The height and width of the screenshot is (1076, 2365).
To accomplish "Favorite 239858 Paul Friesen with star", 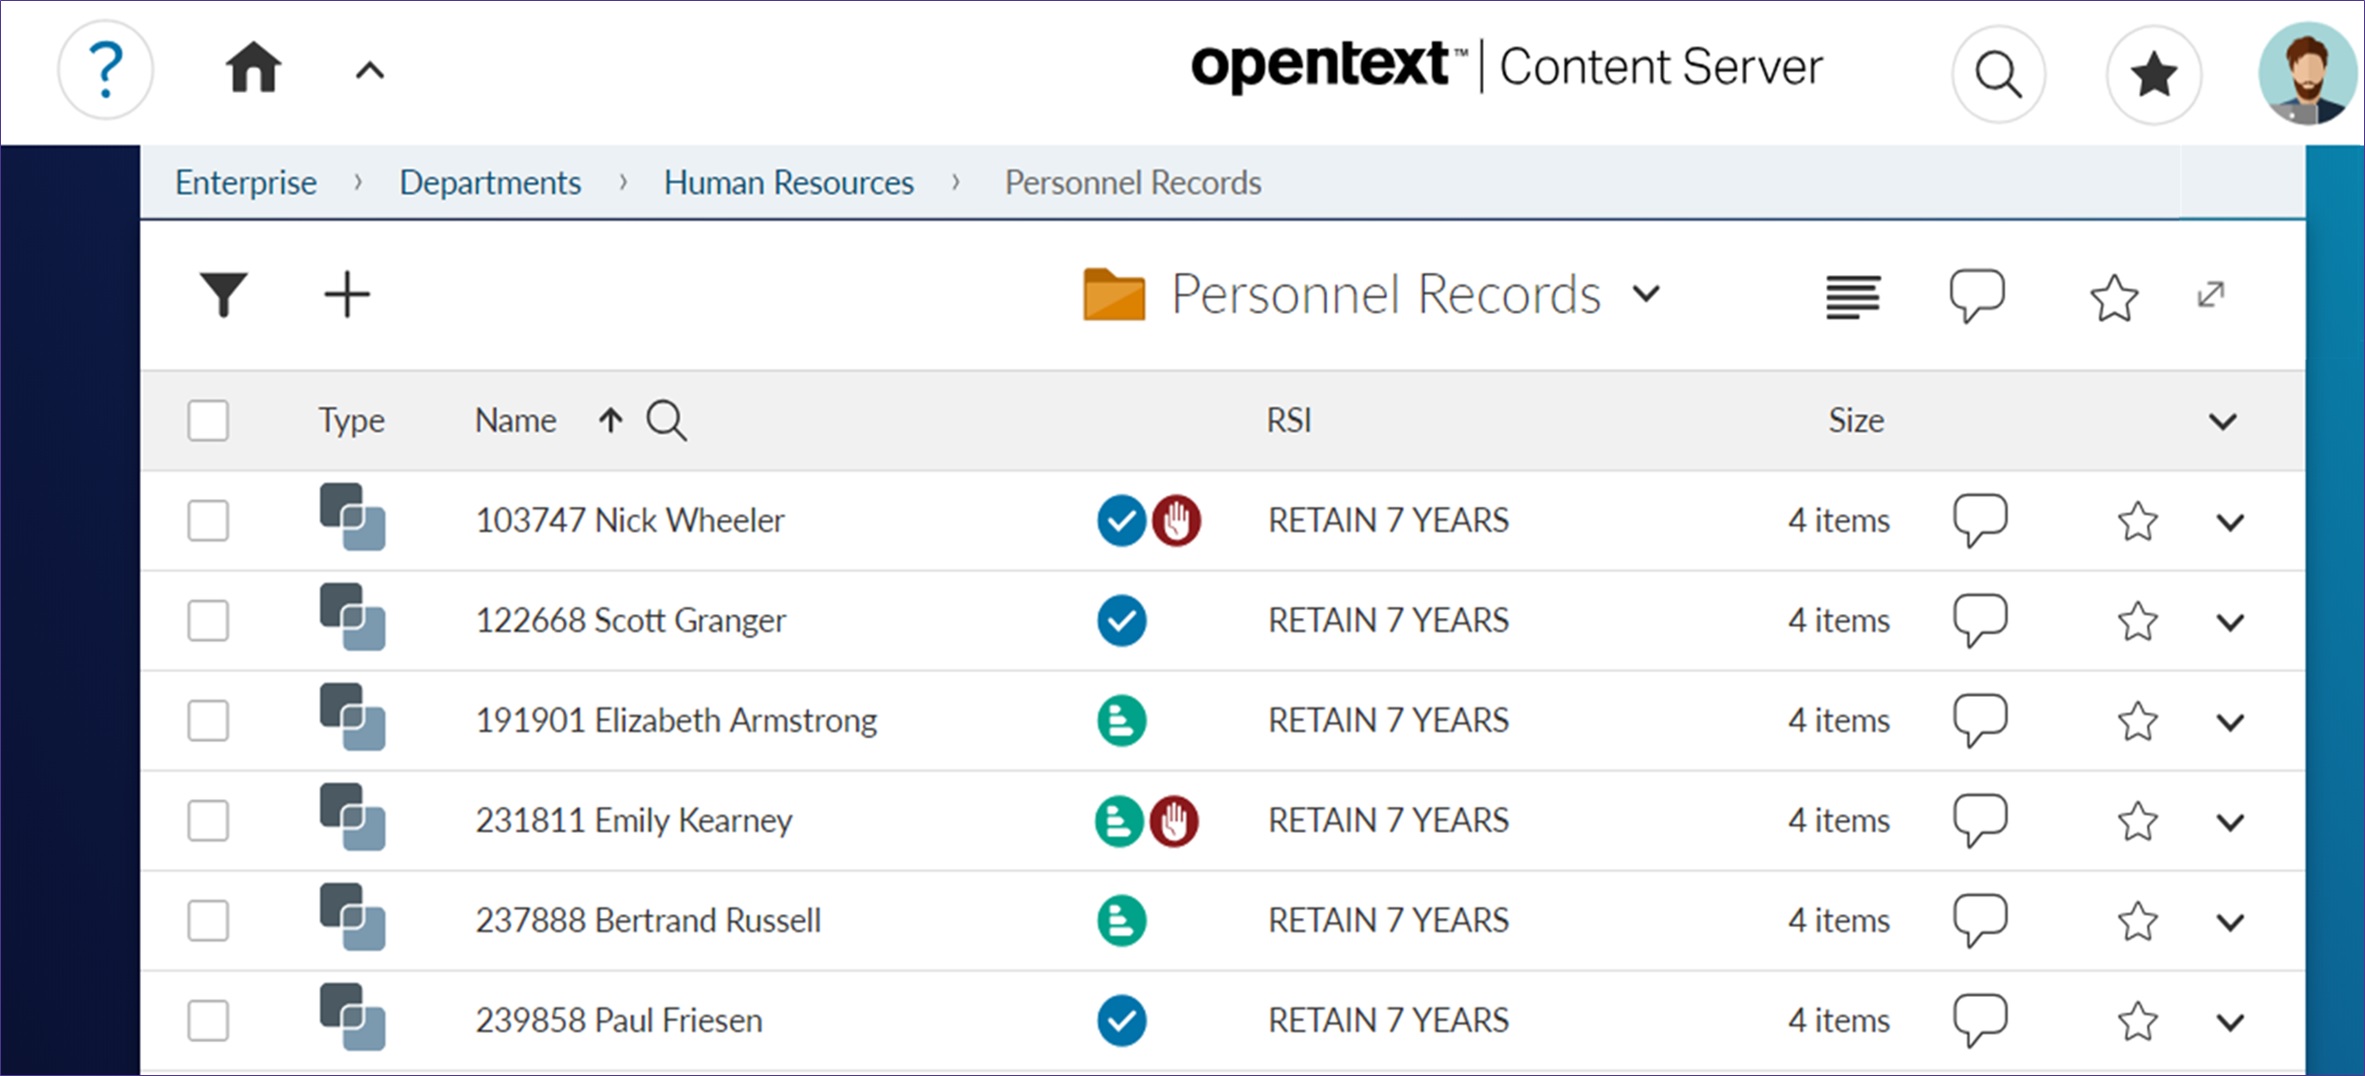I will click(2138, 1021).
